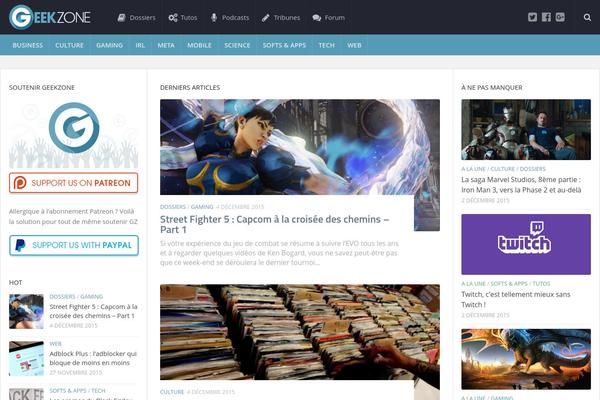Click the search magnifier icon
Image resolution: width=600 pixels, height=400 pixels.
click(587, 18)
